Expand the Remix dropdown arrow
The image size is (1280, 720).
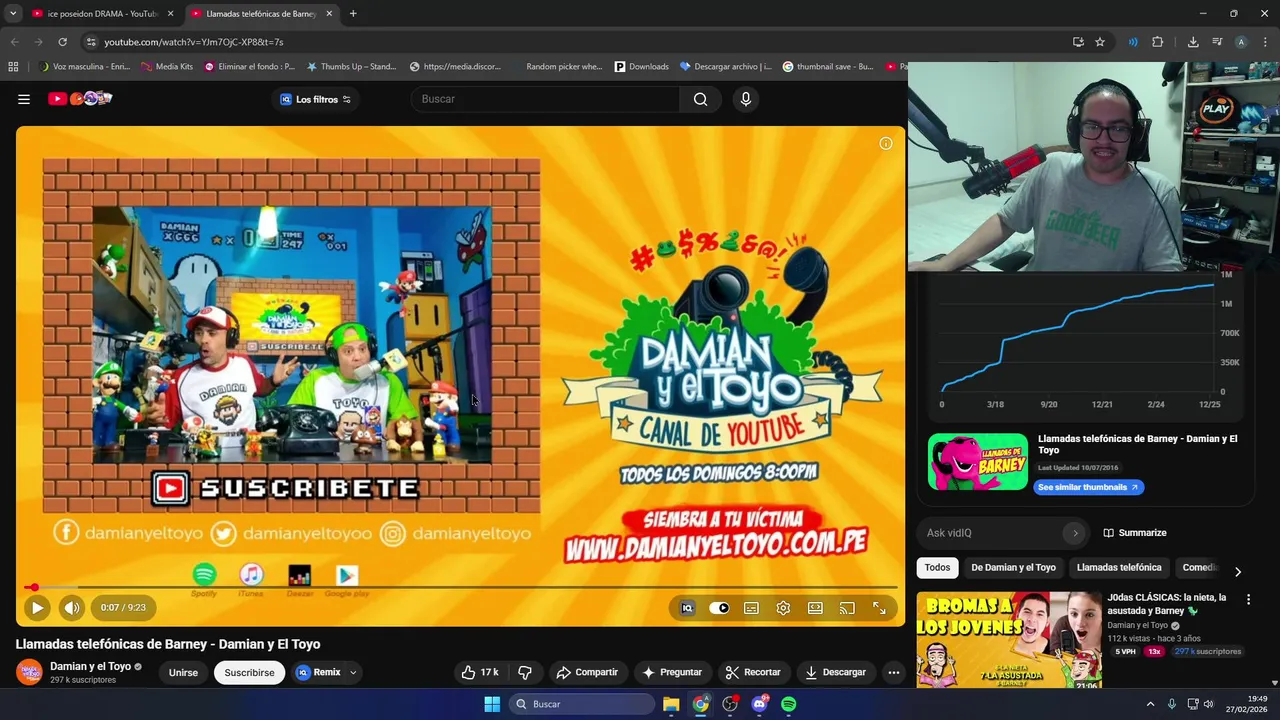[x=353, y=672]
